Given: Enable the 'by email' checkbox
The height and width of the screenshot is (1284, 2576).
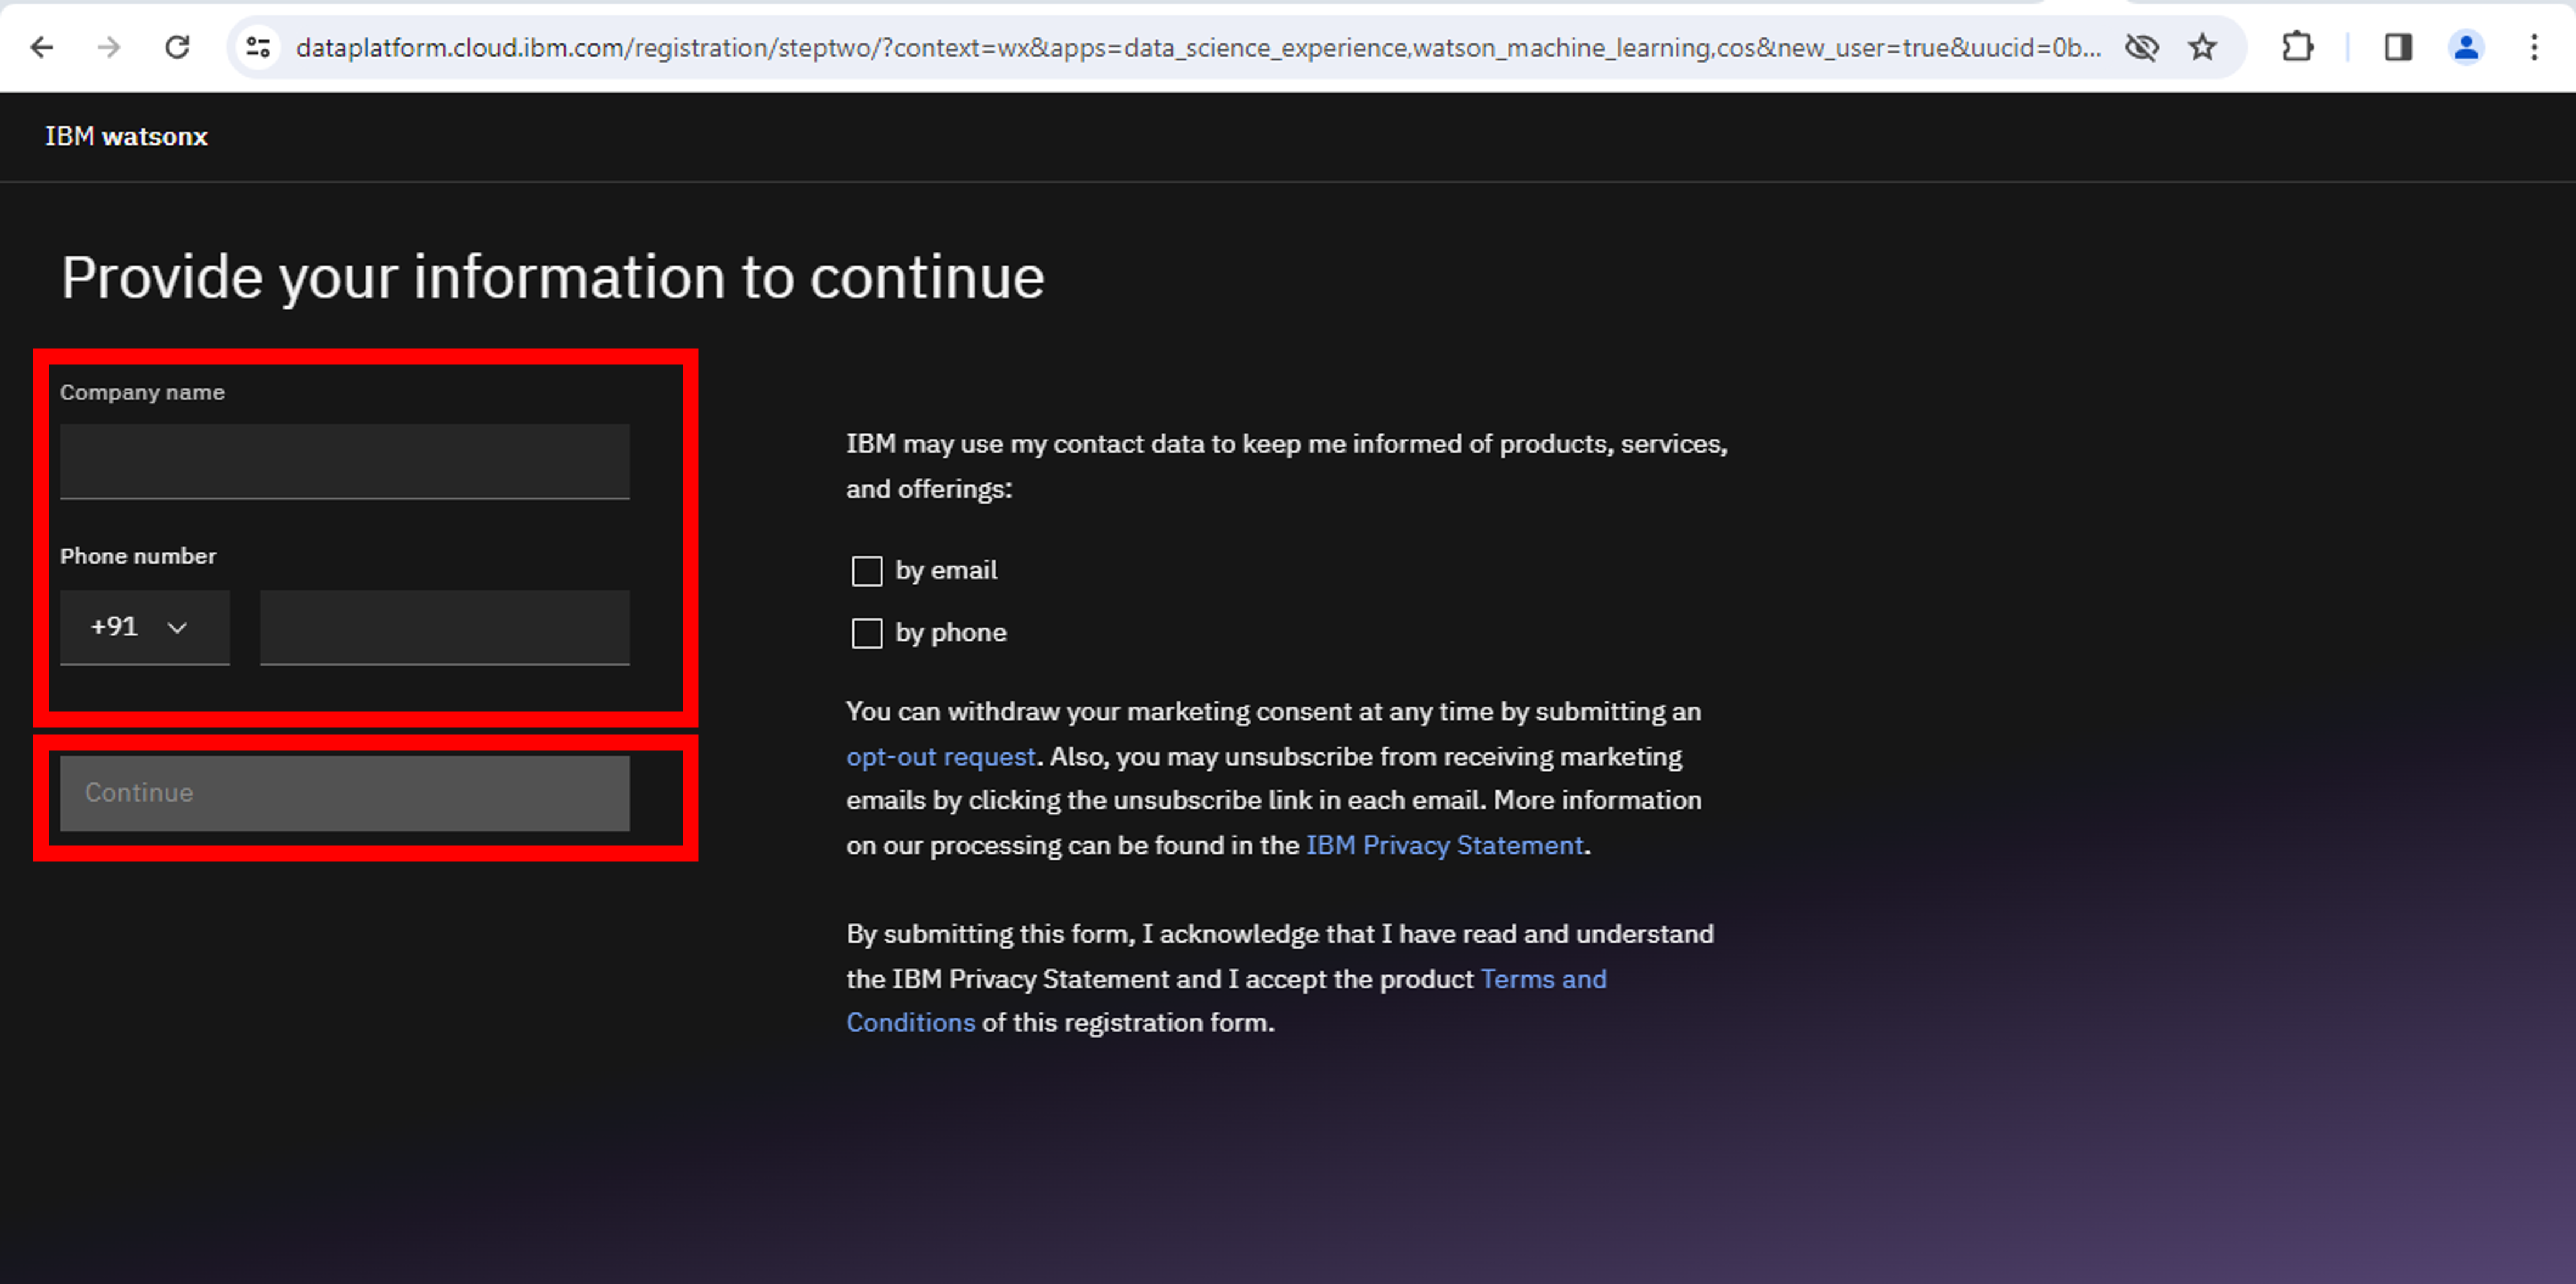Looking at the screenshot, I should pos(866,571).
